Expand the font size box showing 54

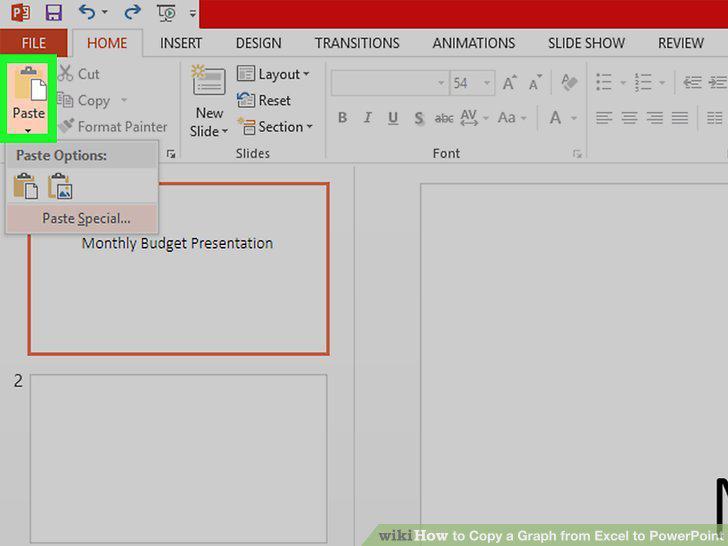[487, 83]
